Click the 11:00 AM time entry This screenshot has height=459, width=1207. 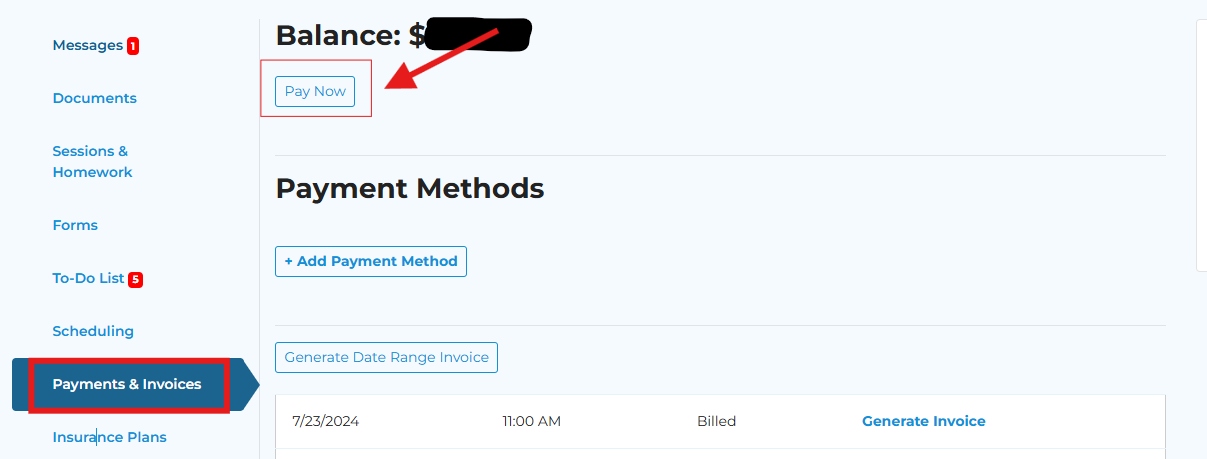pos(531,421)
